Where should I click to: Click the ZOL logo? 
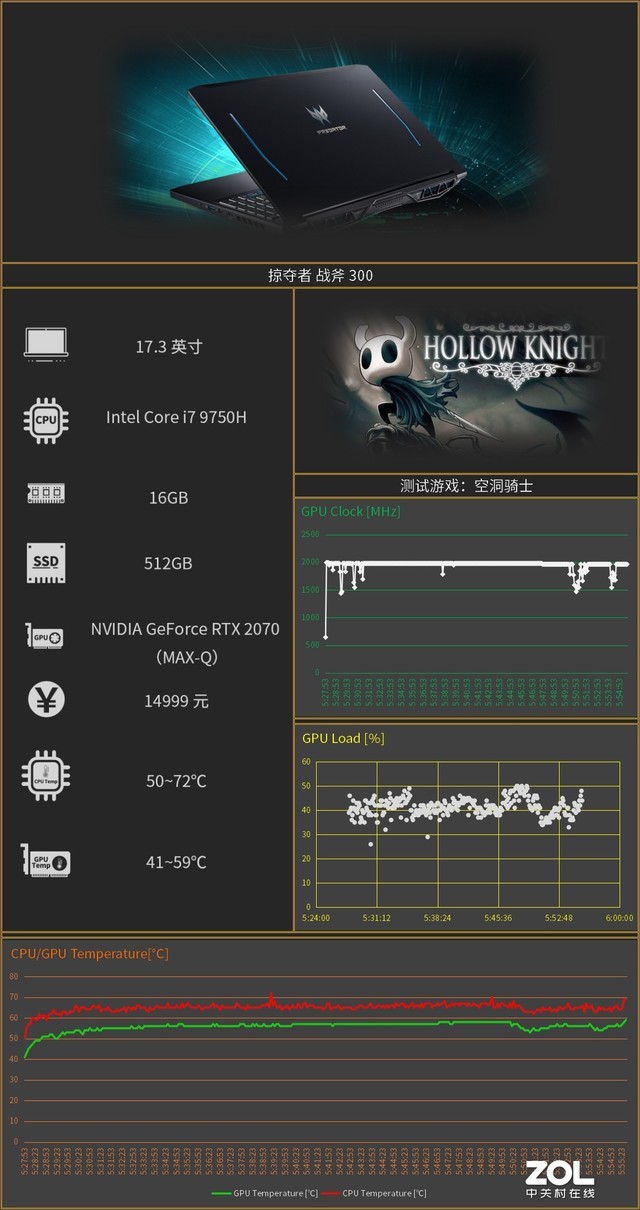coord(560,1172)
